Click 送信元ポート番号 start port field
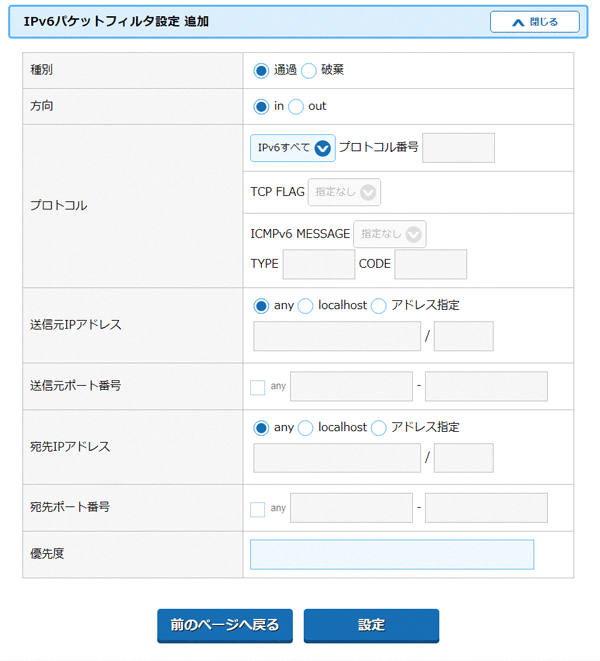Viewport: 600px width, 661px height. click(351, 386)
